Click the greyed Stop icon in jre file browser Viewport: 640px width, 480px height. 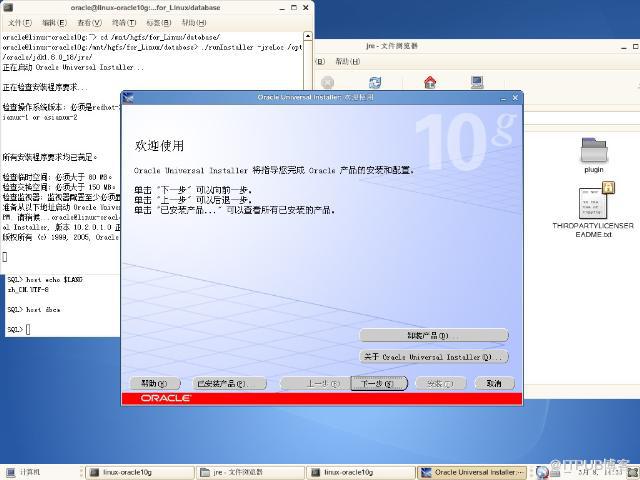pos(327,82)
